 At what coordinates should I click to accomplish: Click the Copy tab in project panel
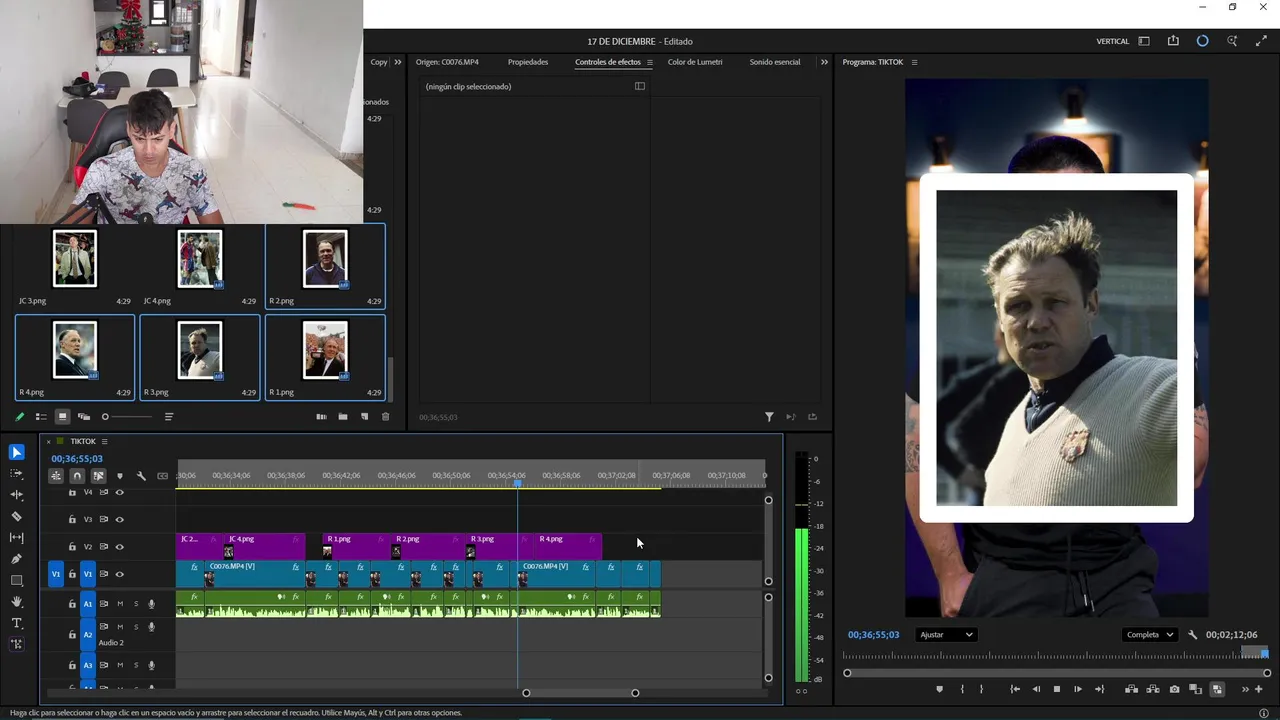379,62
